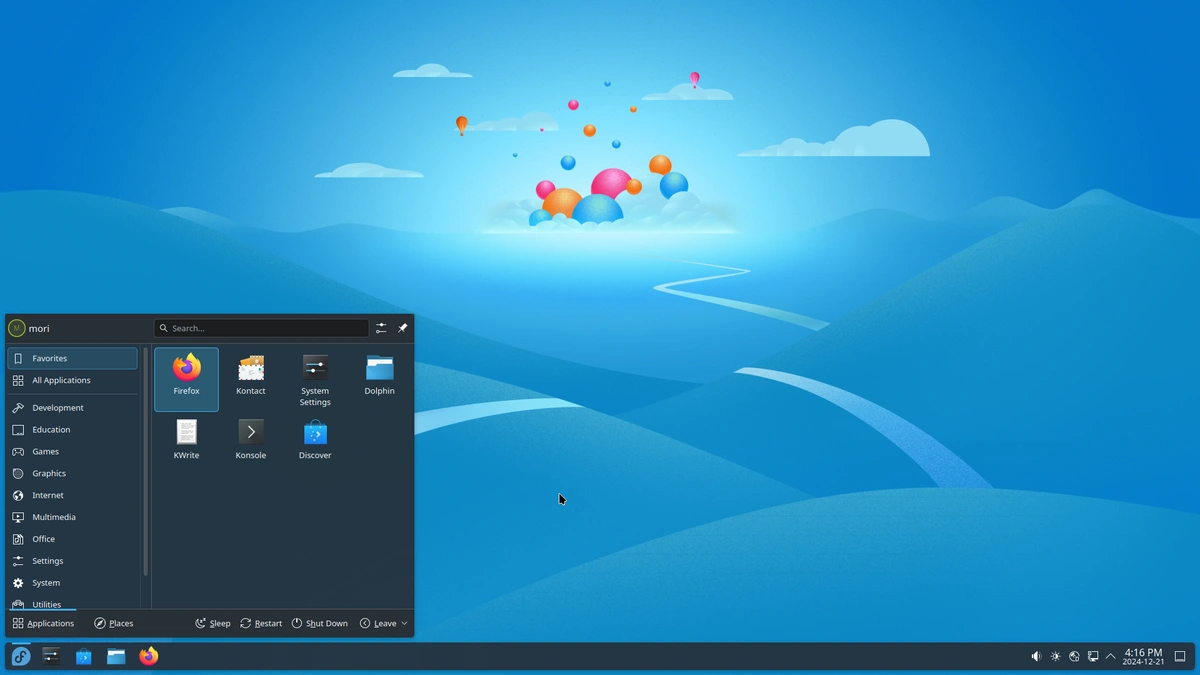Open the clock to show calendar
The height and width of the screenshot is (675, 1200).
tap(1142, 656)
